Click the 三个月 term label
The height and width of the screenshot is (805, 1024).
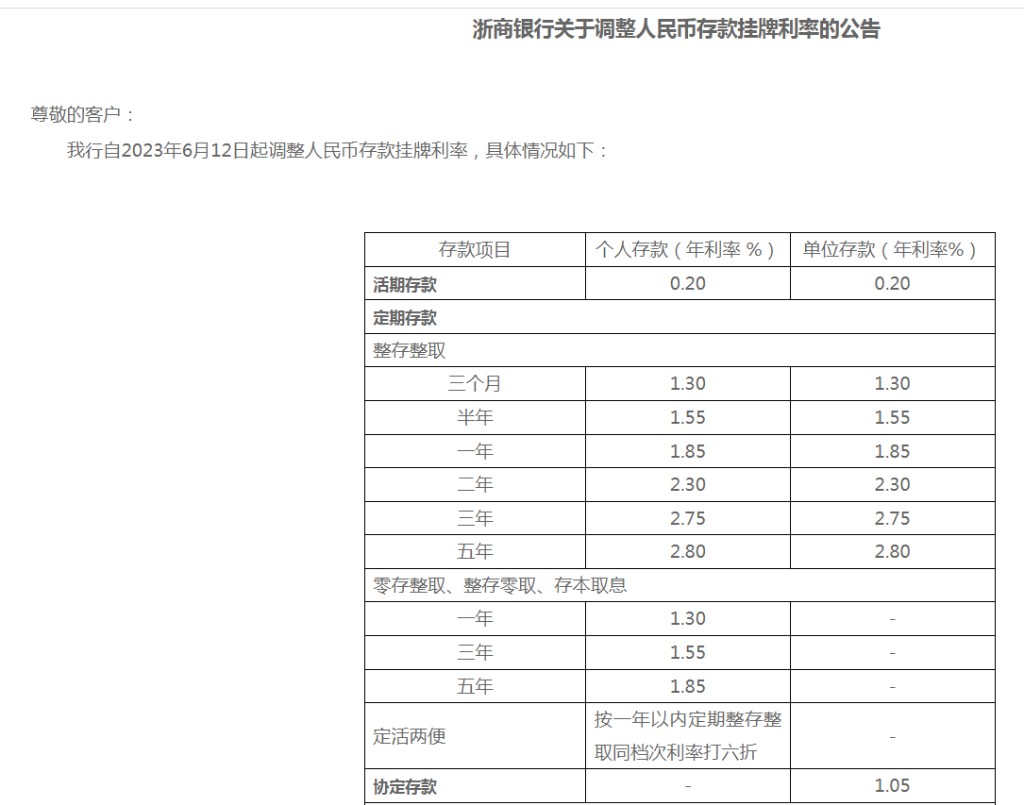pyautogui.click(x=475, y=384)
